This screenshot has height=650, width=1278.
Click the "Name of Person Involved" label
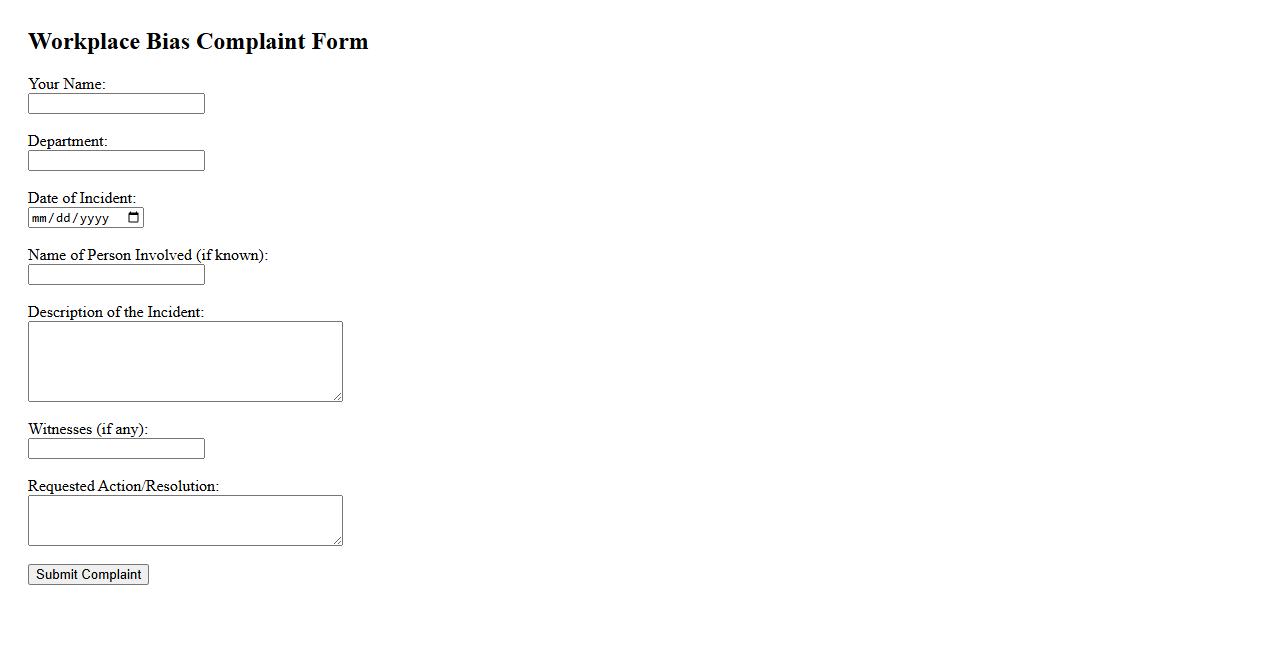click(x=147, y=255)
